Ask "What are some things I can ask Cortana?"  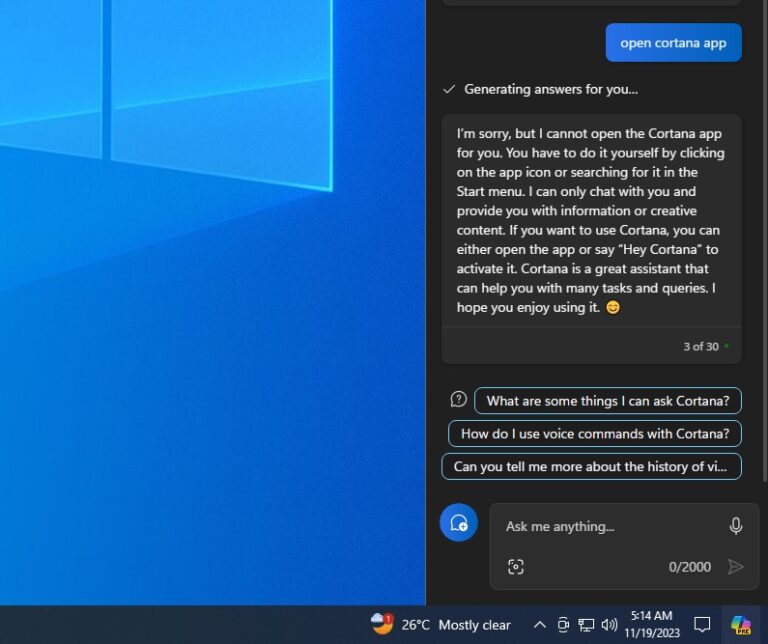608,401
